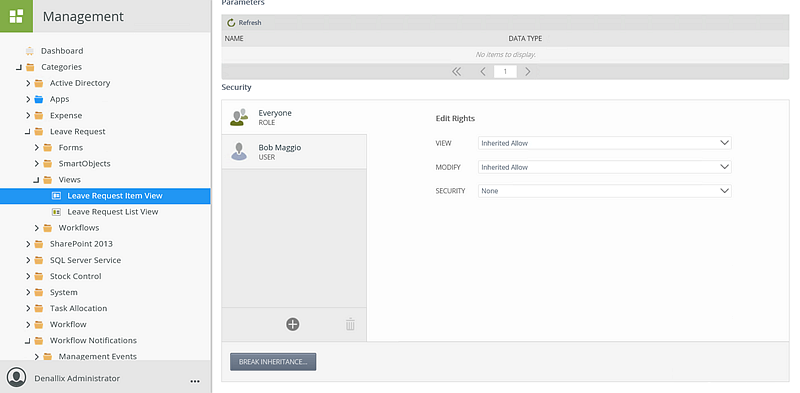Open the ellipsis menu beside Denallix Administrator
The width and height of the screenshot is (800, 393).
pyautogui.click(x=195, y=381)
